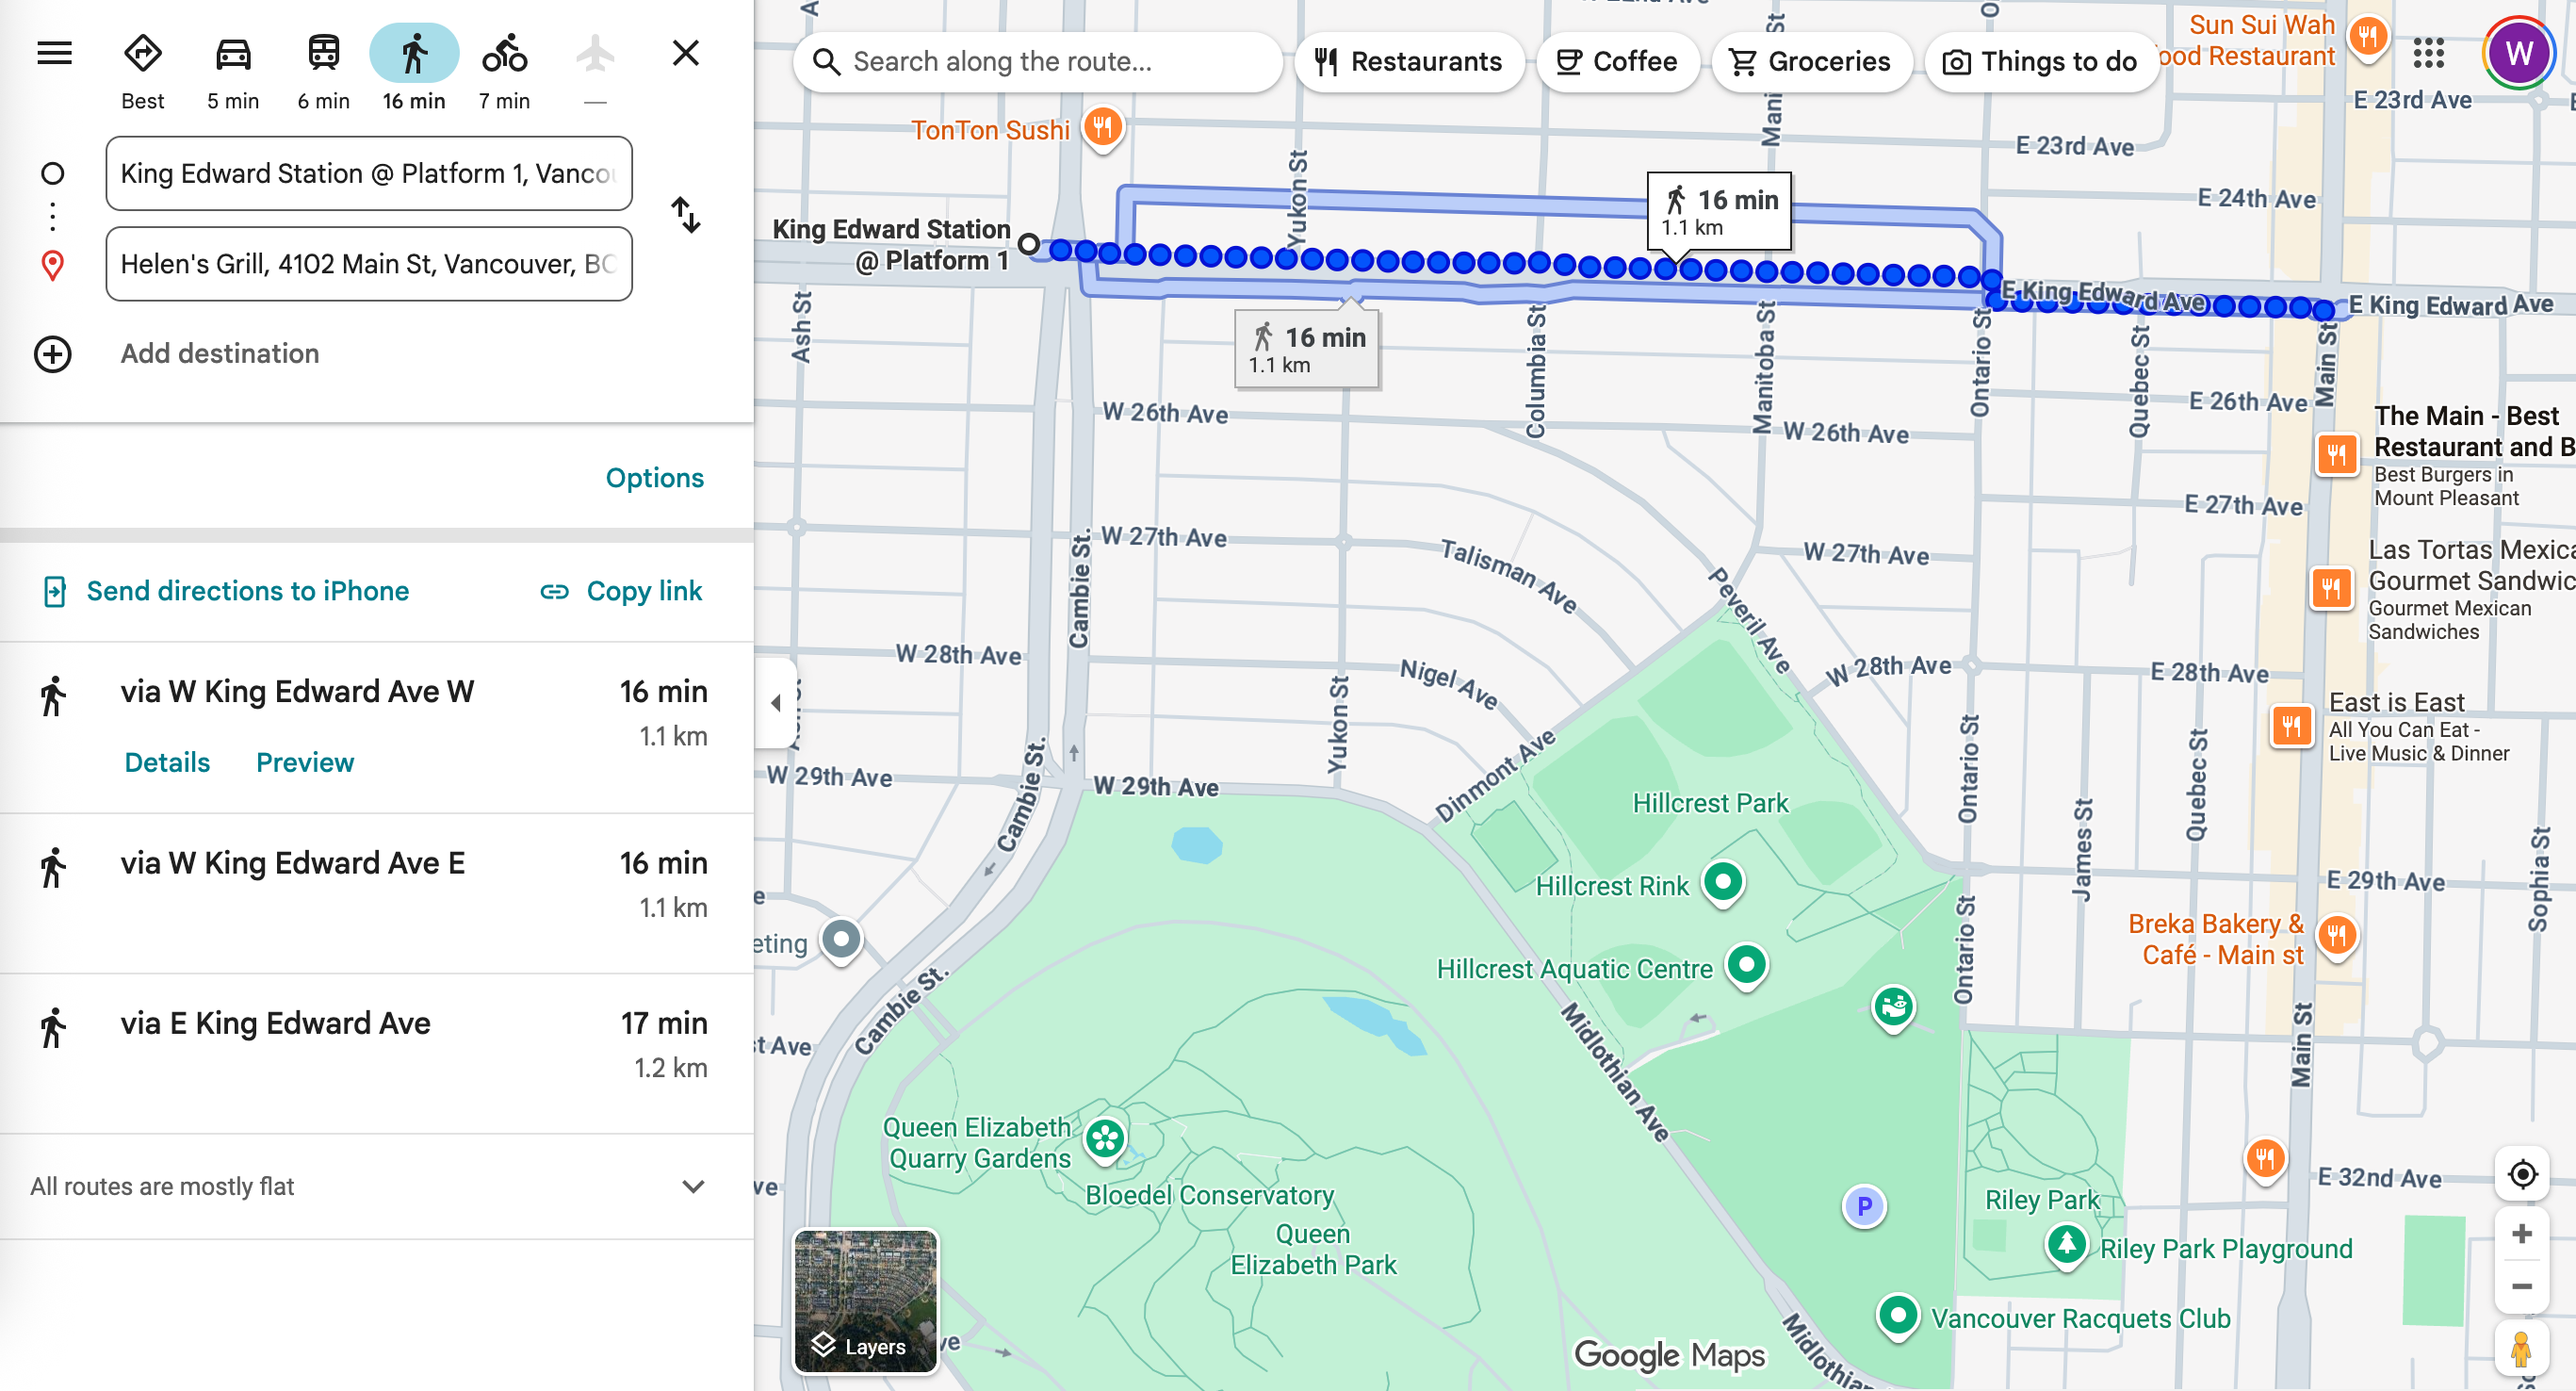Image resolution: width=2576 pixels, height=1391 pixels.
Task: Open the hamburger main menu
Action: (54, 53)
